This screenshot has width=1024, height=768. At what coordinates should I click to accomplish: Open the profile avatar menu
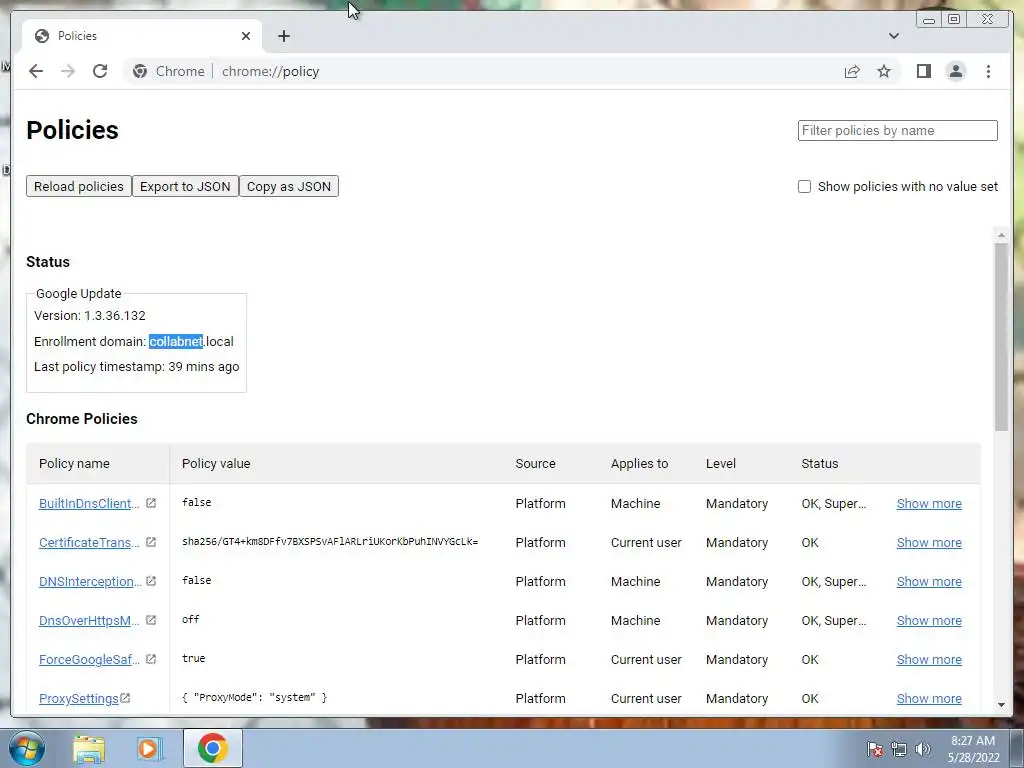click(x=955, y=71)
